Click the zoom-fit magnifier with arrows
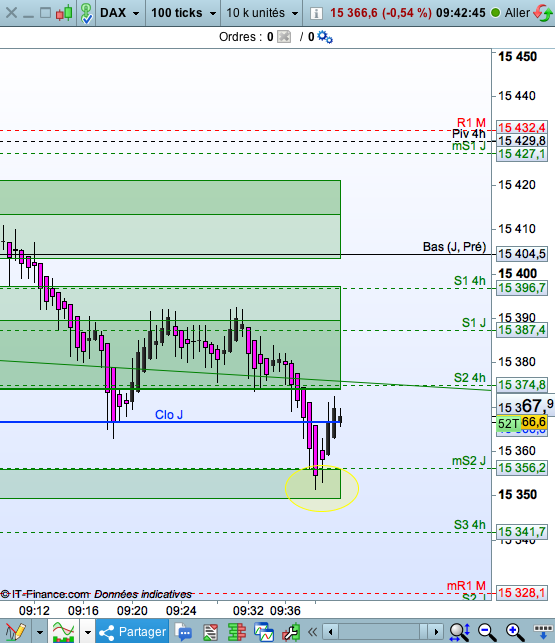Image resolution: width=555 pixels, height=643 pixels. (x=459, y=632)
